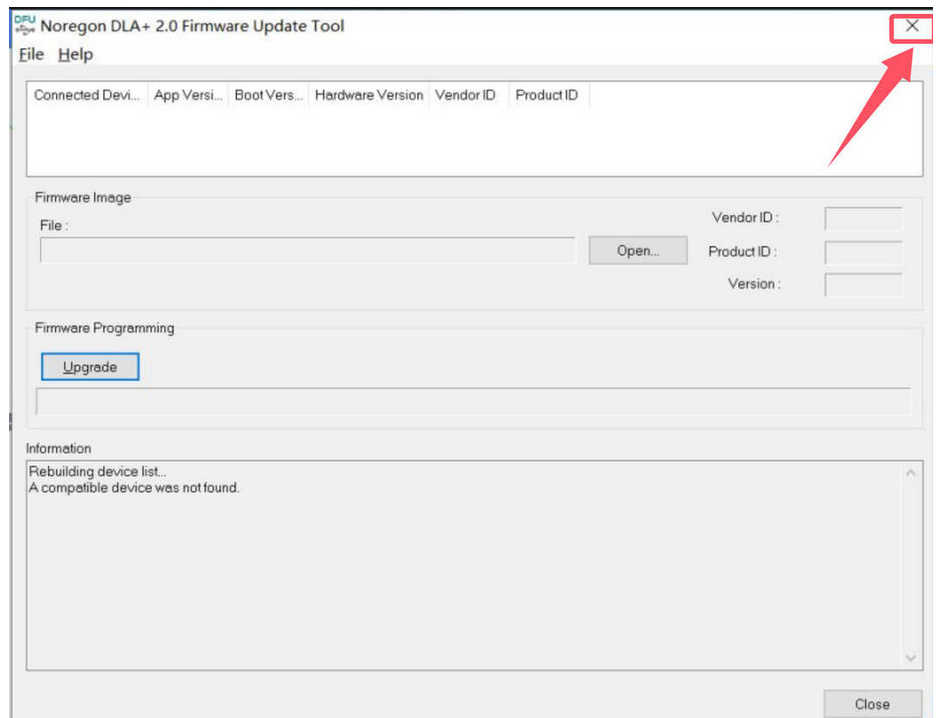939x718 pixels.
Task: Click the Version text box
Action: pyautogui.click(x=863, y=285)
